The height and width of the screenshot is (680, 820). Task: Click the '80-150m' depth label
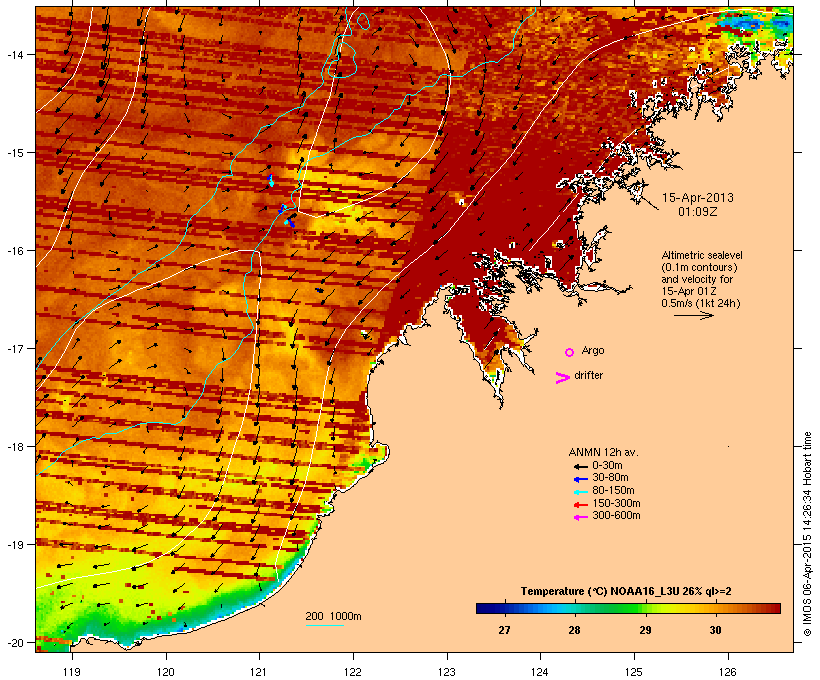[x=613, y=491]
